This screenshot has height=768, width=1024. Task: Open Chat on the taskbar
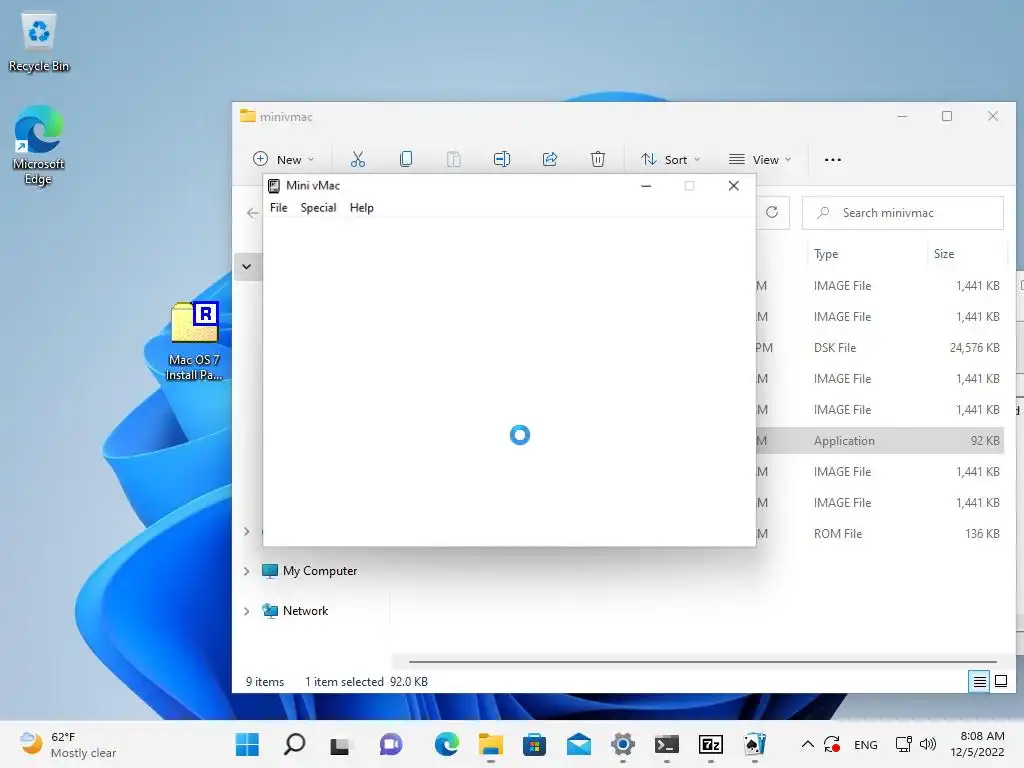(x=391, y=744)
